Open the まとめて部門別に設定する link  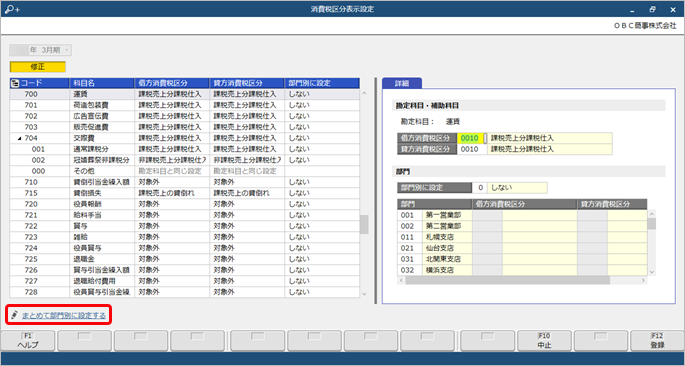tap(64, 315)
